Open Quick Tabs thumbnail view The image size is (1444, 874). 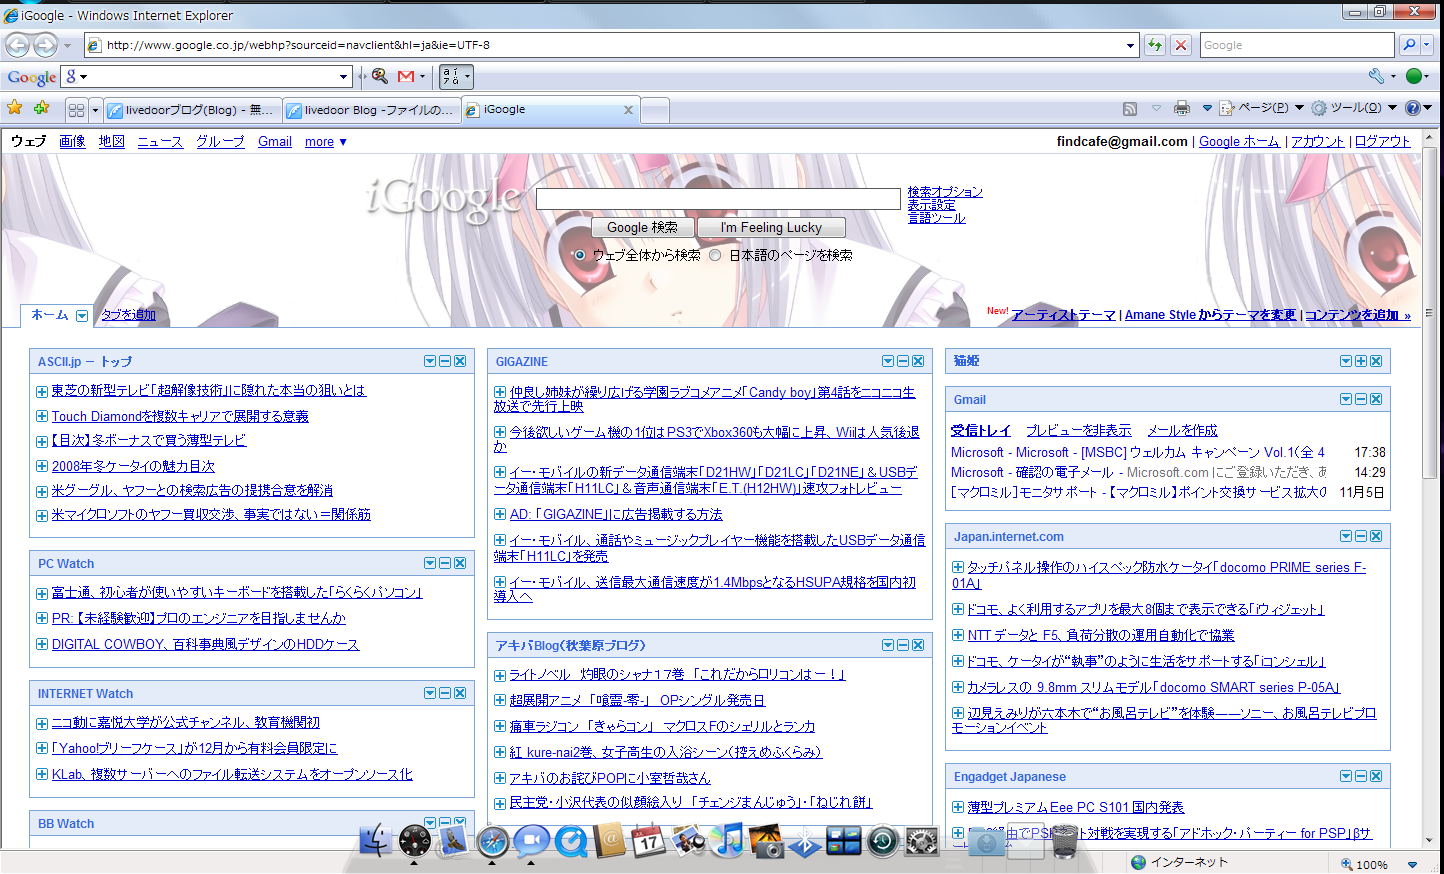(x=76, y=110)
